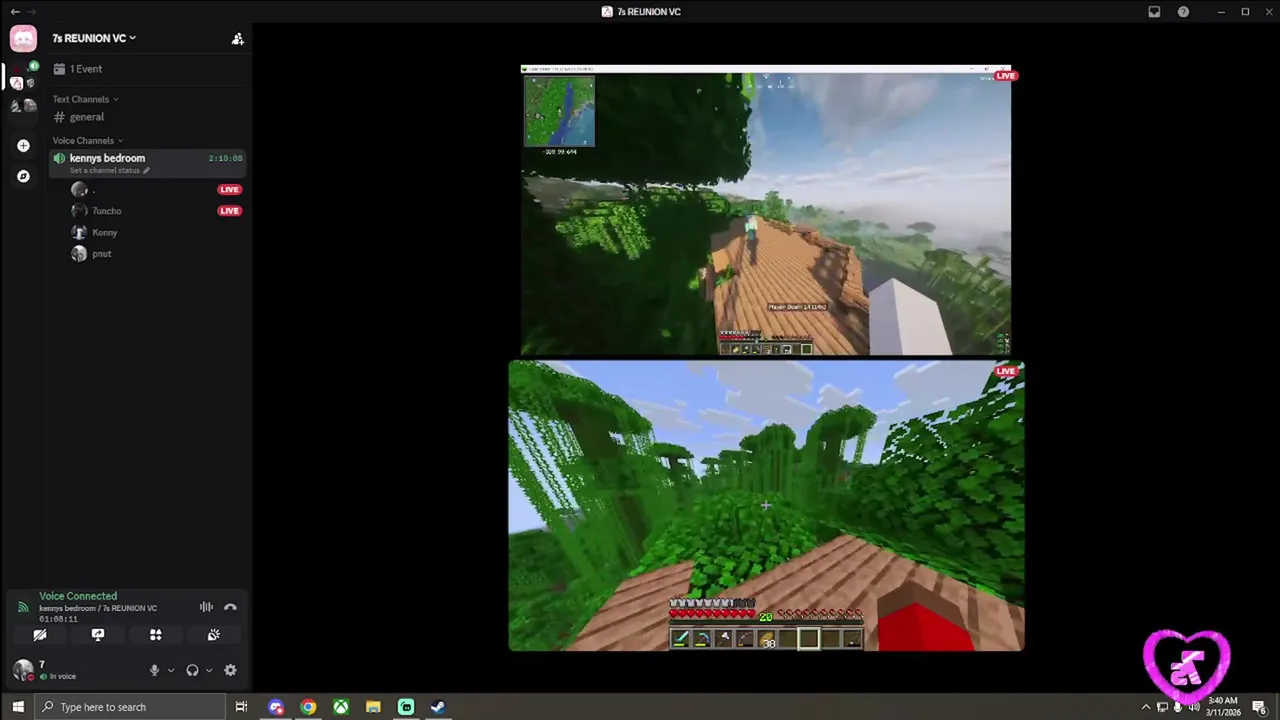Click the LIVE badge of the first voice user
Image resolution: width=1280 pixels, height=720 pixels.
point(230,189)
